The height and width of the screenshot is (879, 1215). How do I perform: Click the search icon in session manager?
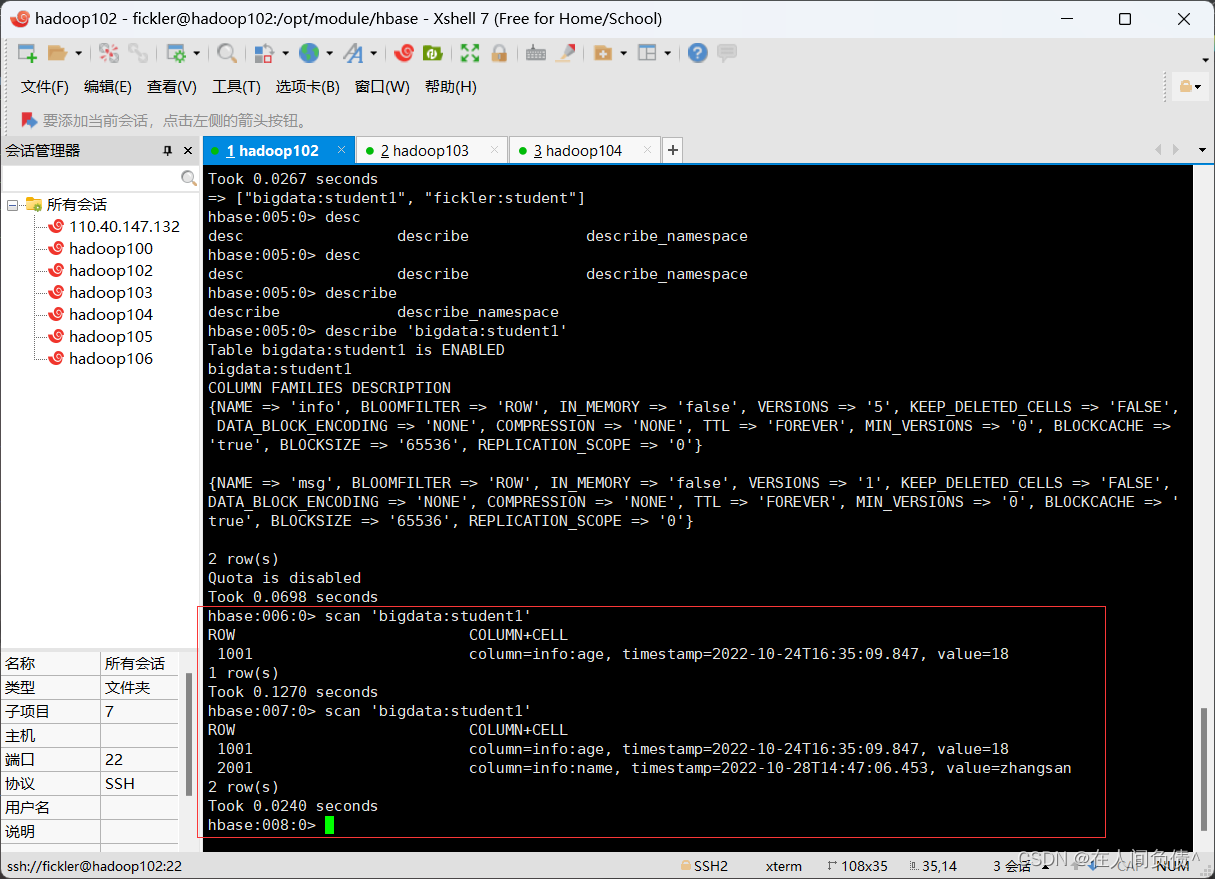(189, 178)
